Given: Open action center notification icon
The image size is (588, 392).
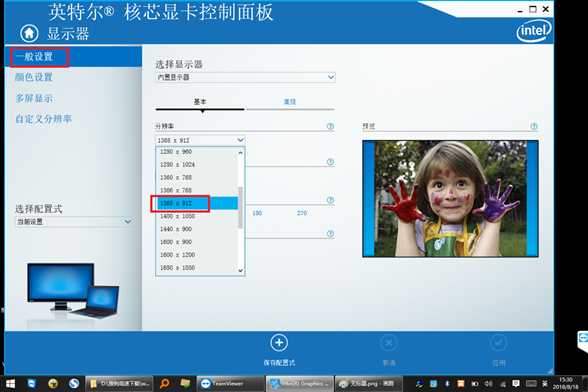Looking at the screenshot, I should point(516,384).
